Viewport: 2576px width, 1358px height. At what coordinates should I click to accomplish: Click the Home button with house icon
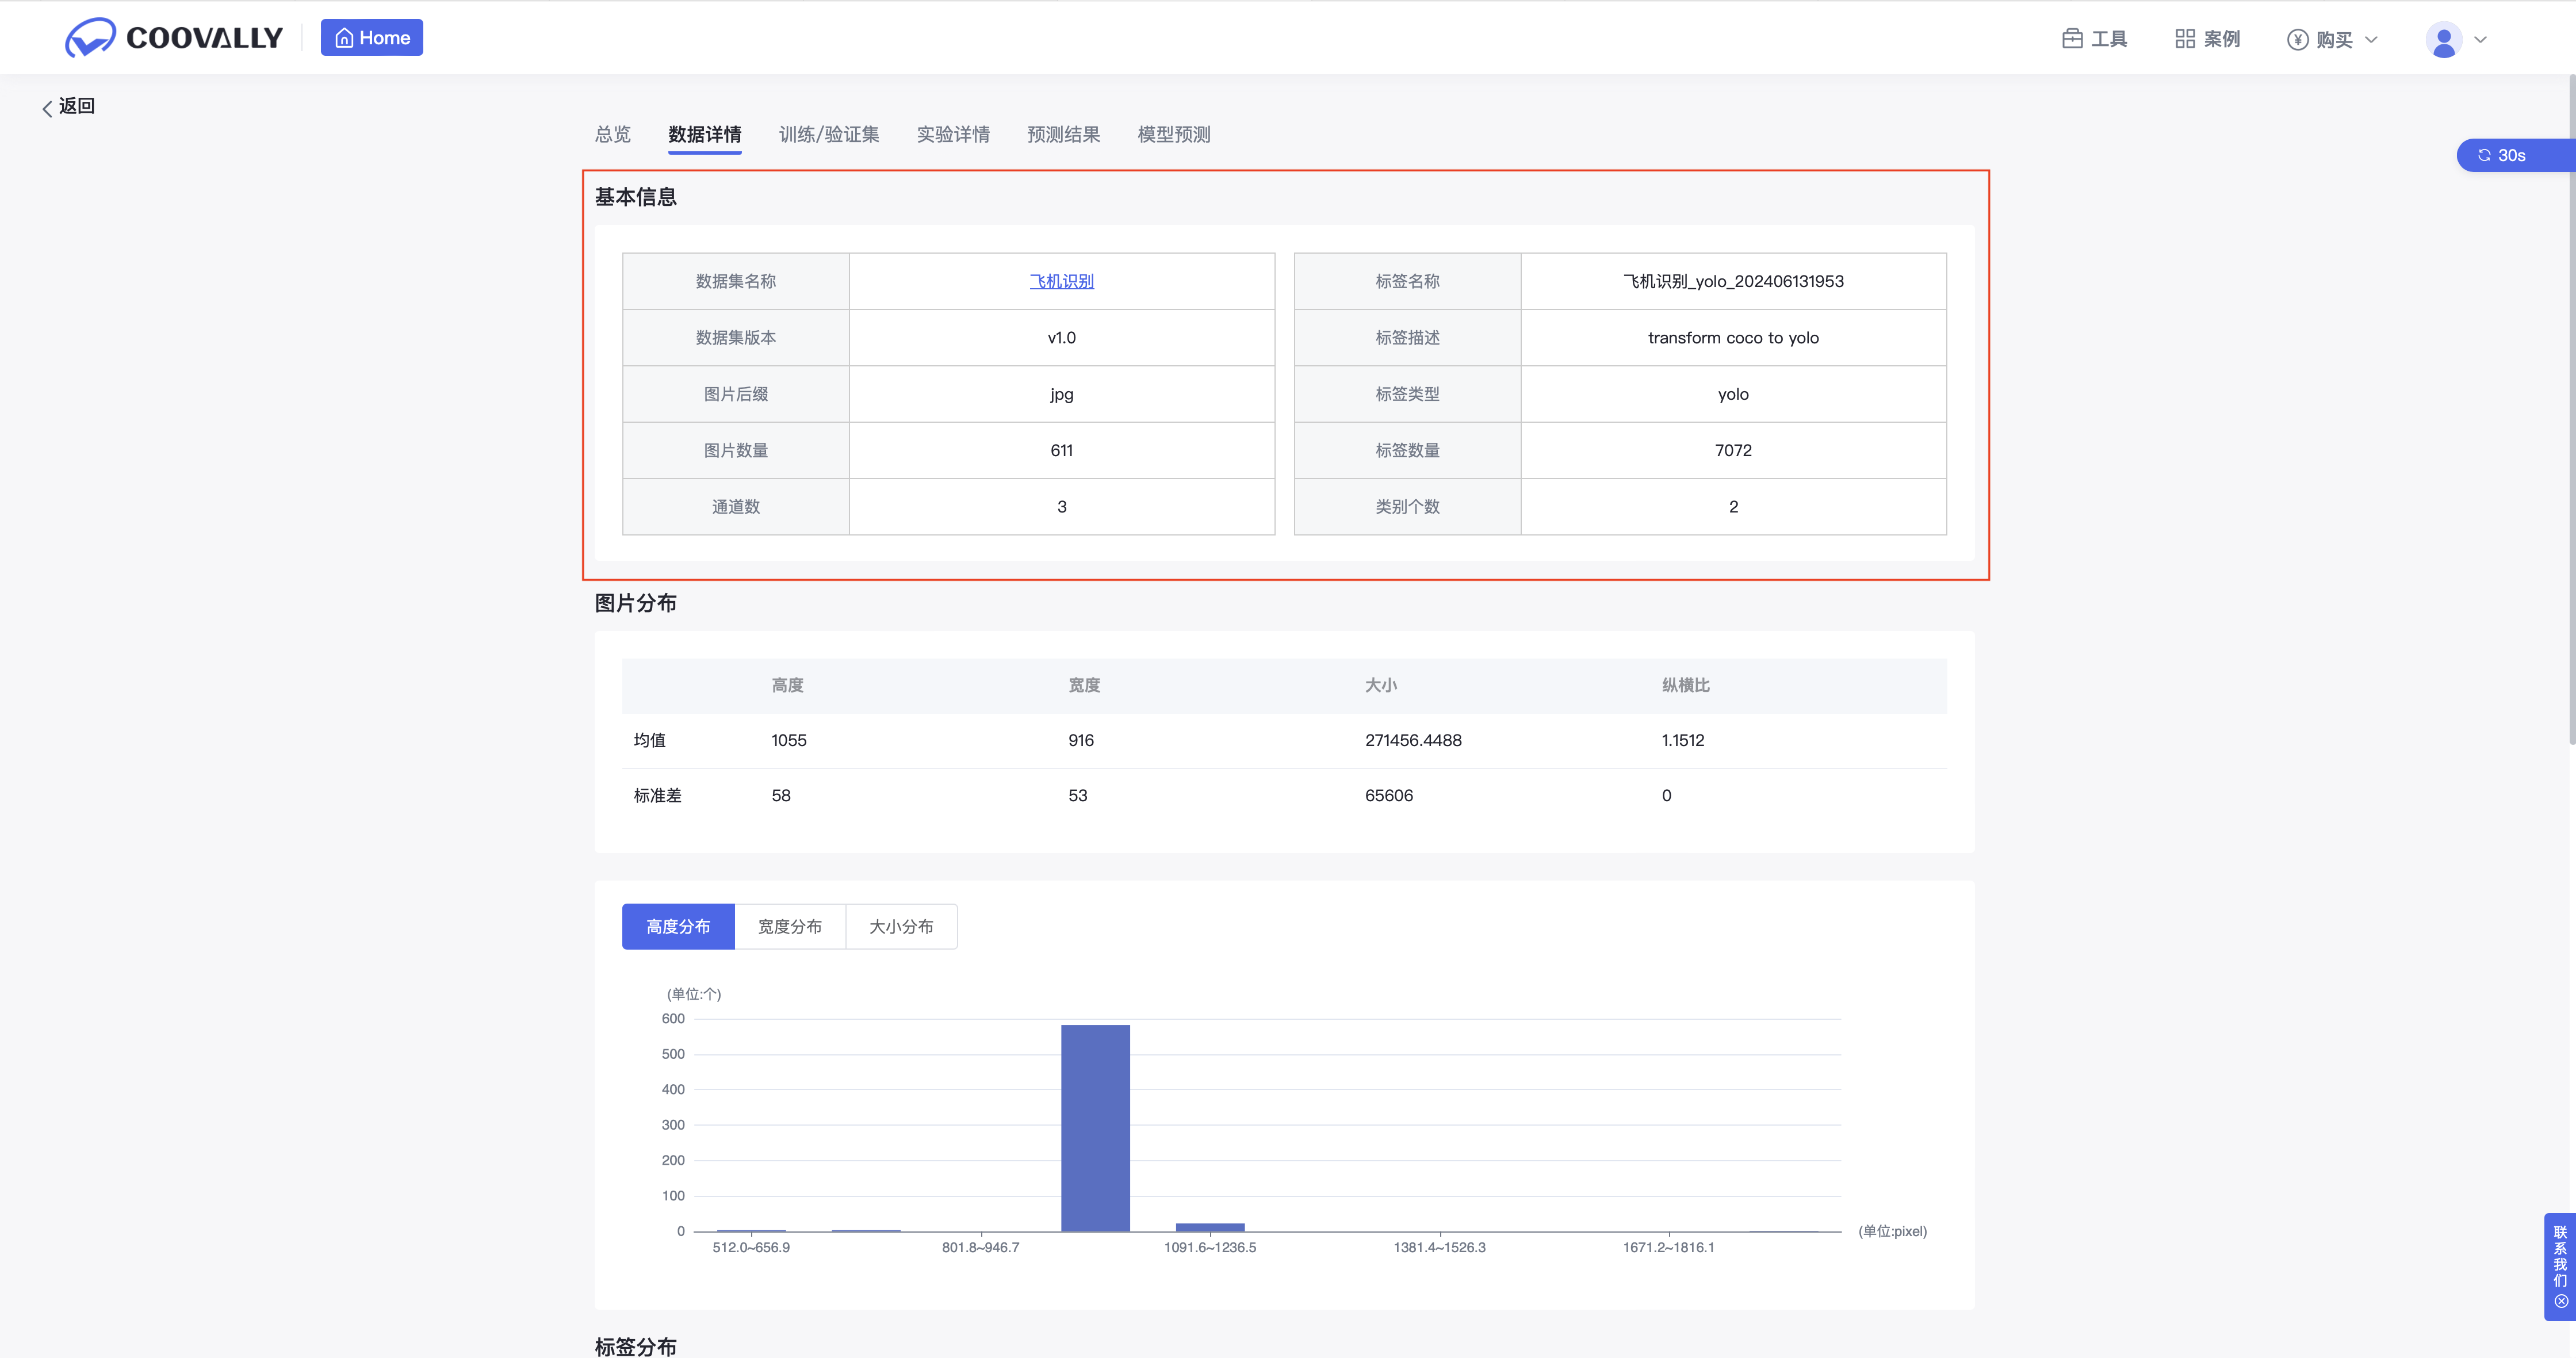pos(372,38)
